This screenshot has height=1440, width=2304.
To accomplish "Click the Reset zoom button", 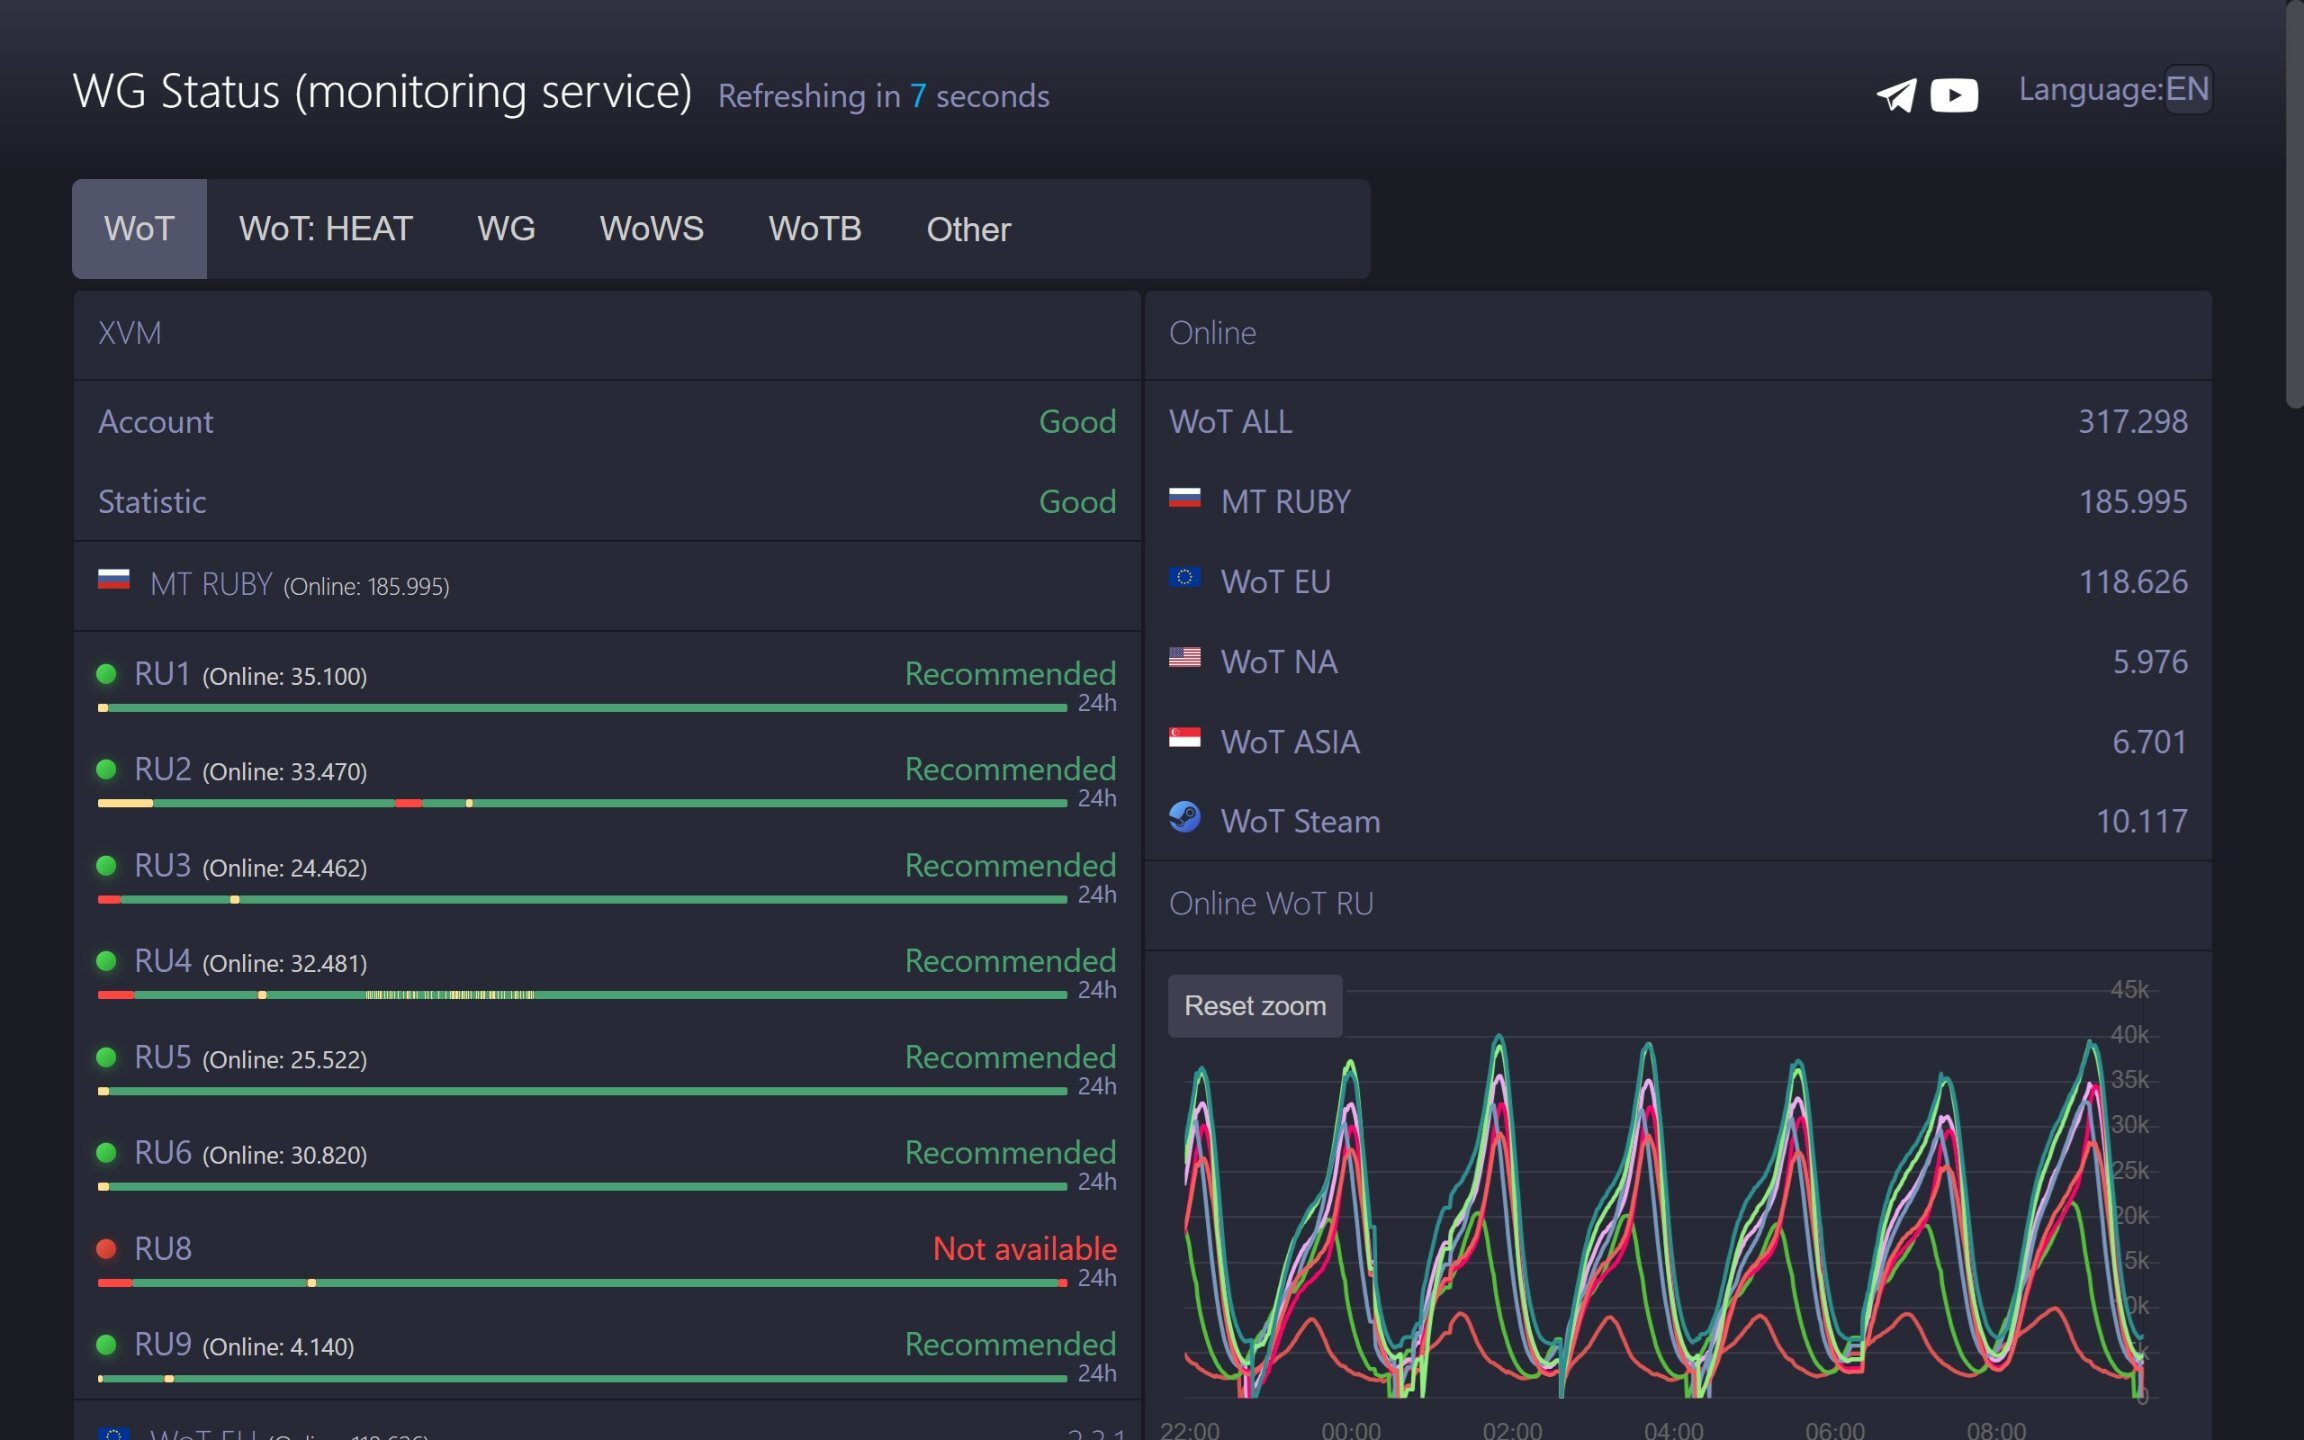I will 1255,1006.
